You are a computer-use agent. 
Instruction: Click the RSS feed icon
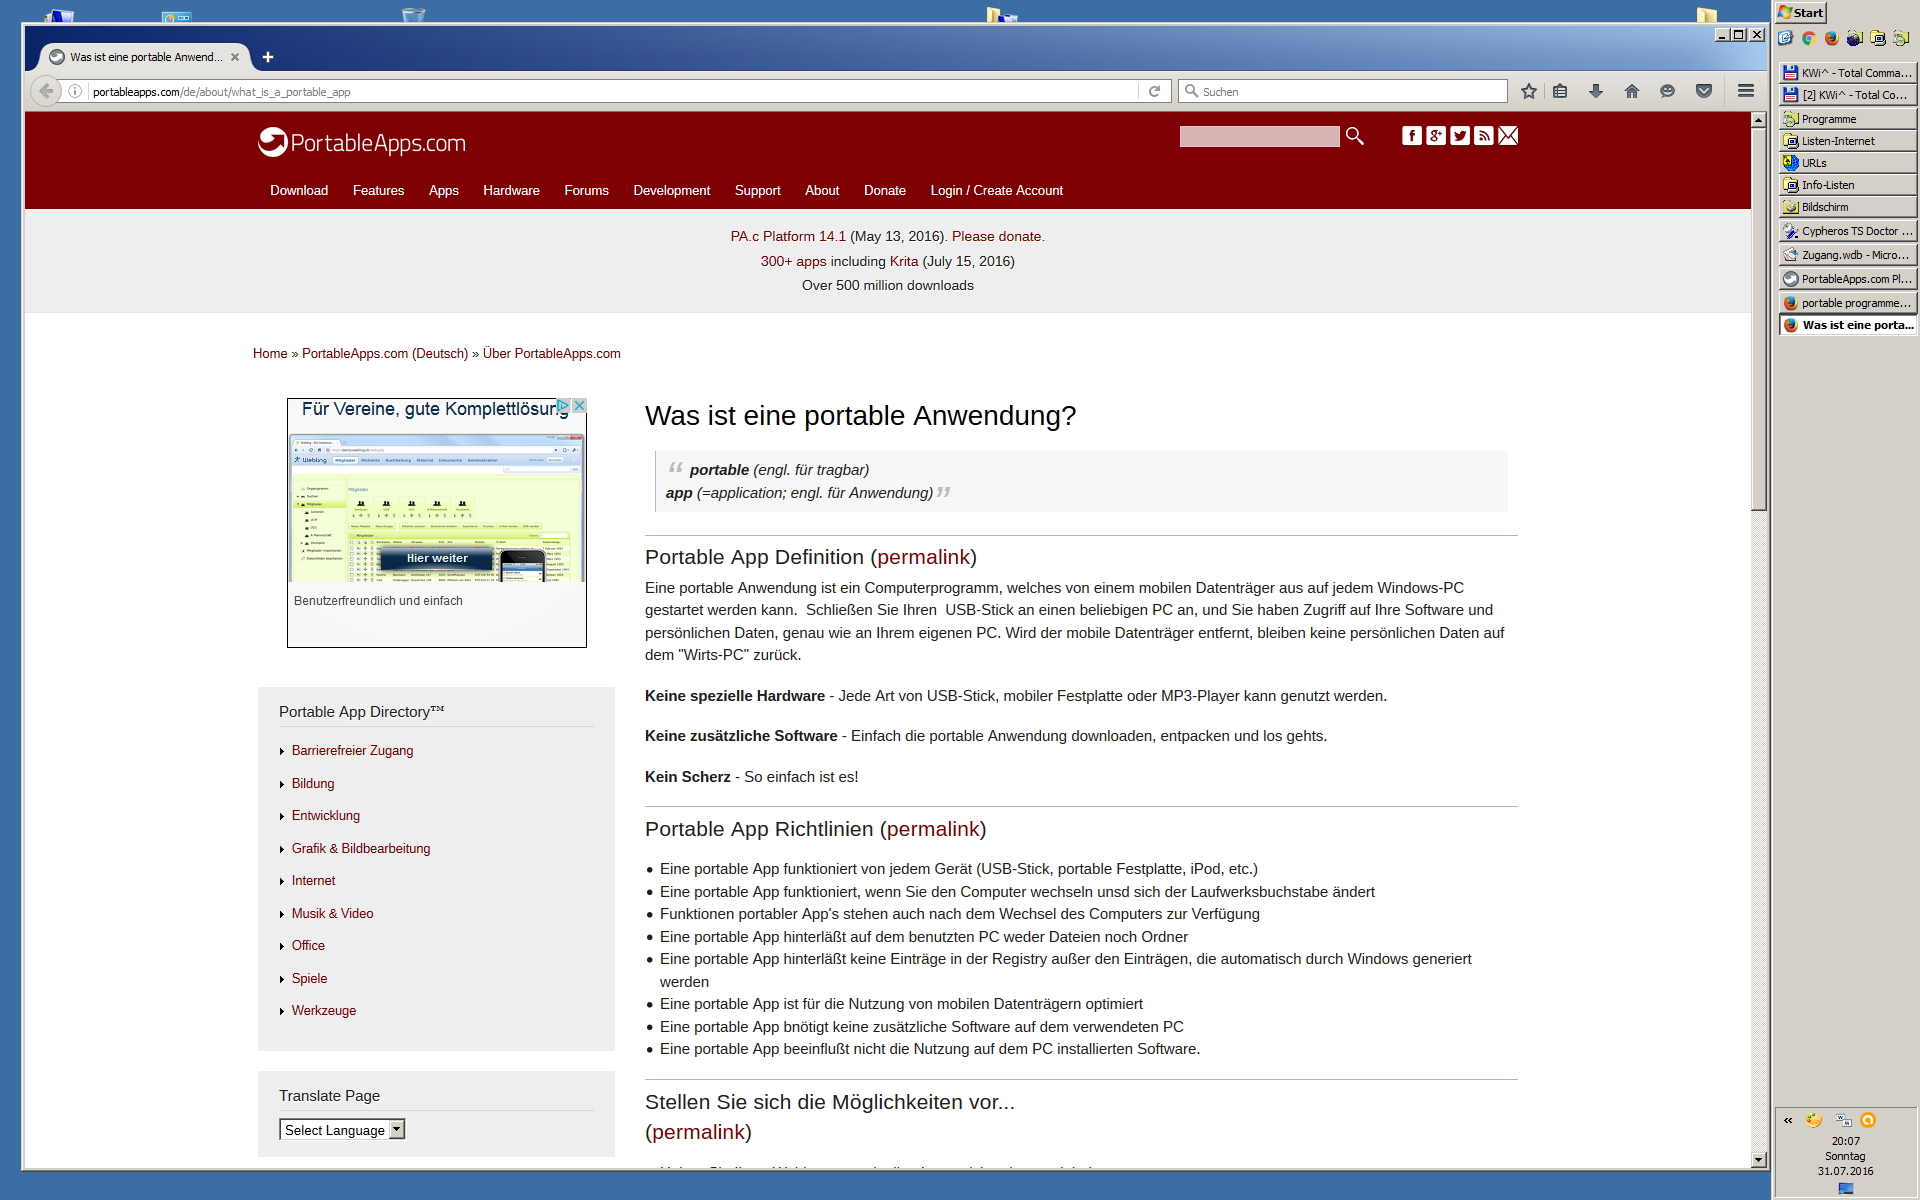coord(1484,136)
